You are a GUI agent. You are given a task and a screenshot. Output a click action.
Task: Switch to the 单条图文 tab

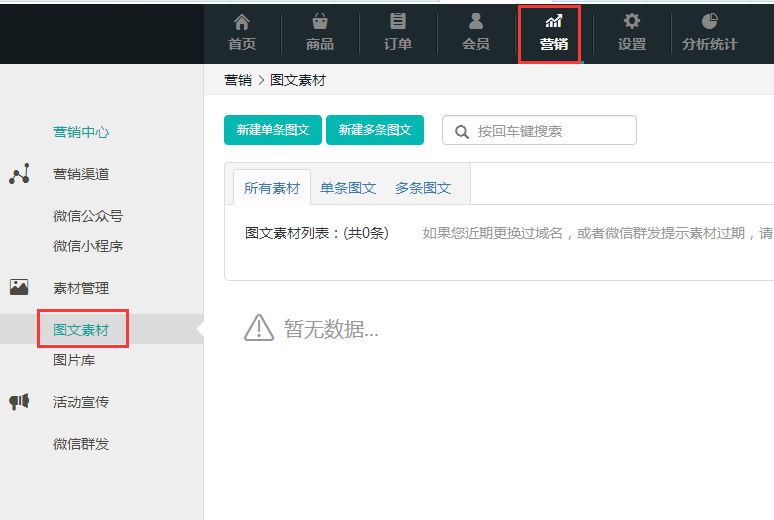[x=348, y=188]
